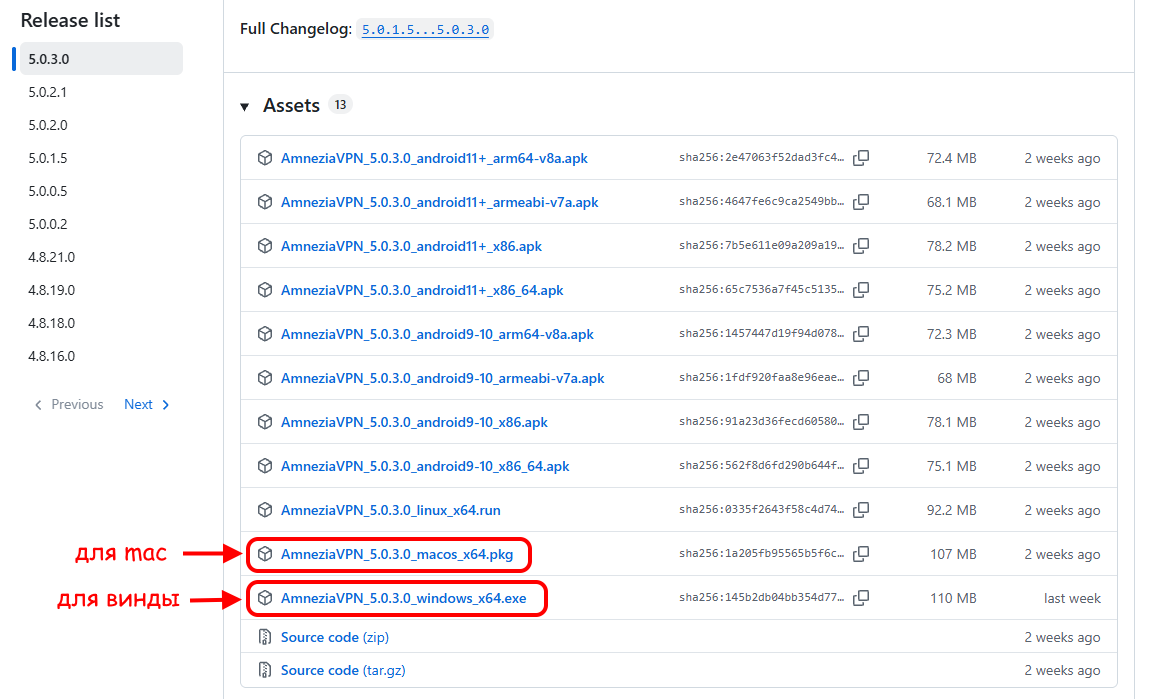Copy sha256 hash for linux_x64.run
Image resolution: width=1169 pixels, height=699 pixels.
[x=861, y=510]
